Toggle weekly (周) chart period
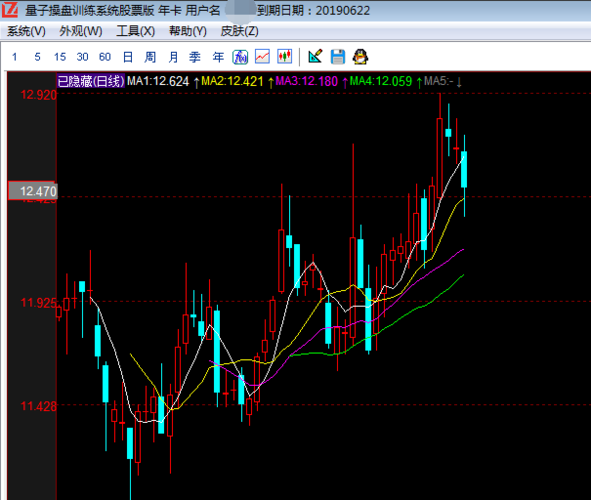 150,57
